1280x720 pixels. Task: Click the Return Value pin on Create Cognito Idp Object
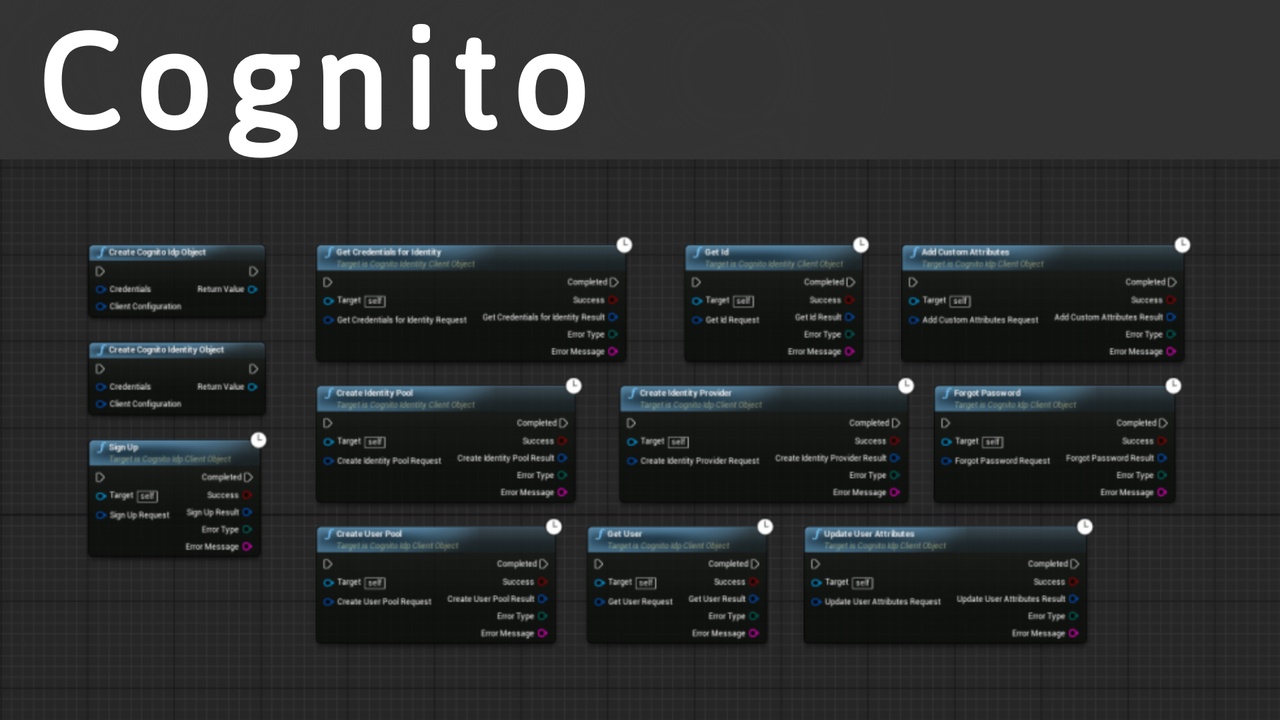pyautogui.click(x=252, y=289)
